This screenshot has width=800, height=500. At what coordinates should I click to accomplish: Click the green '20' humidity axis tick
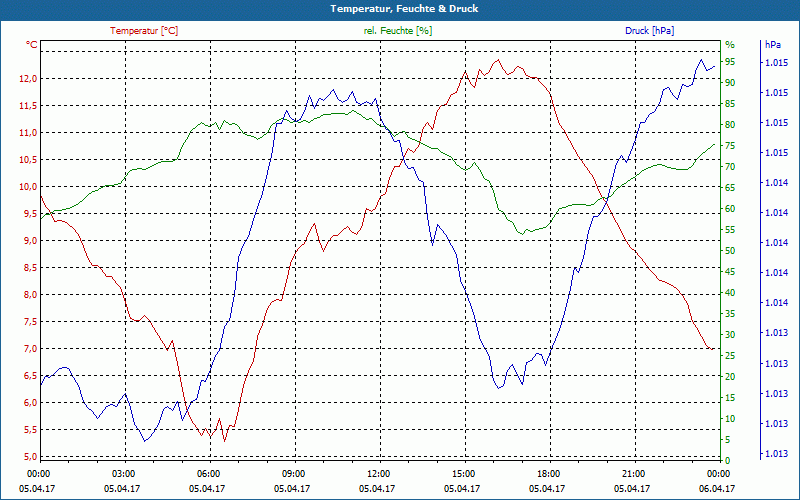point(730,377)
